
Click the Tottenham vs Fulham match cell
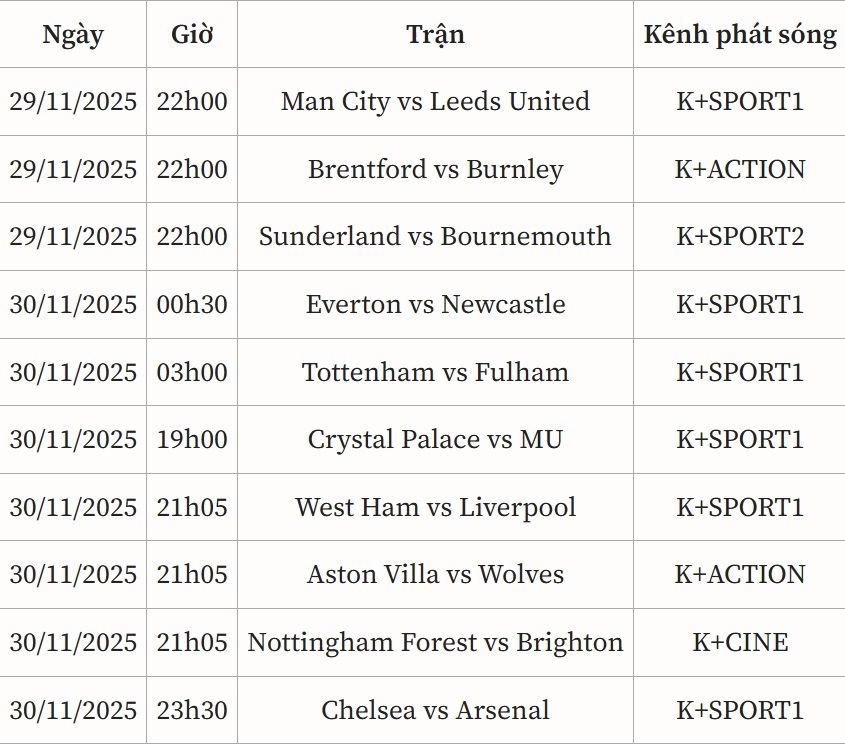[x=435, y=373]
